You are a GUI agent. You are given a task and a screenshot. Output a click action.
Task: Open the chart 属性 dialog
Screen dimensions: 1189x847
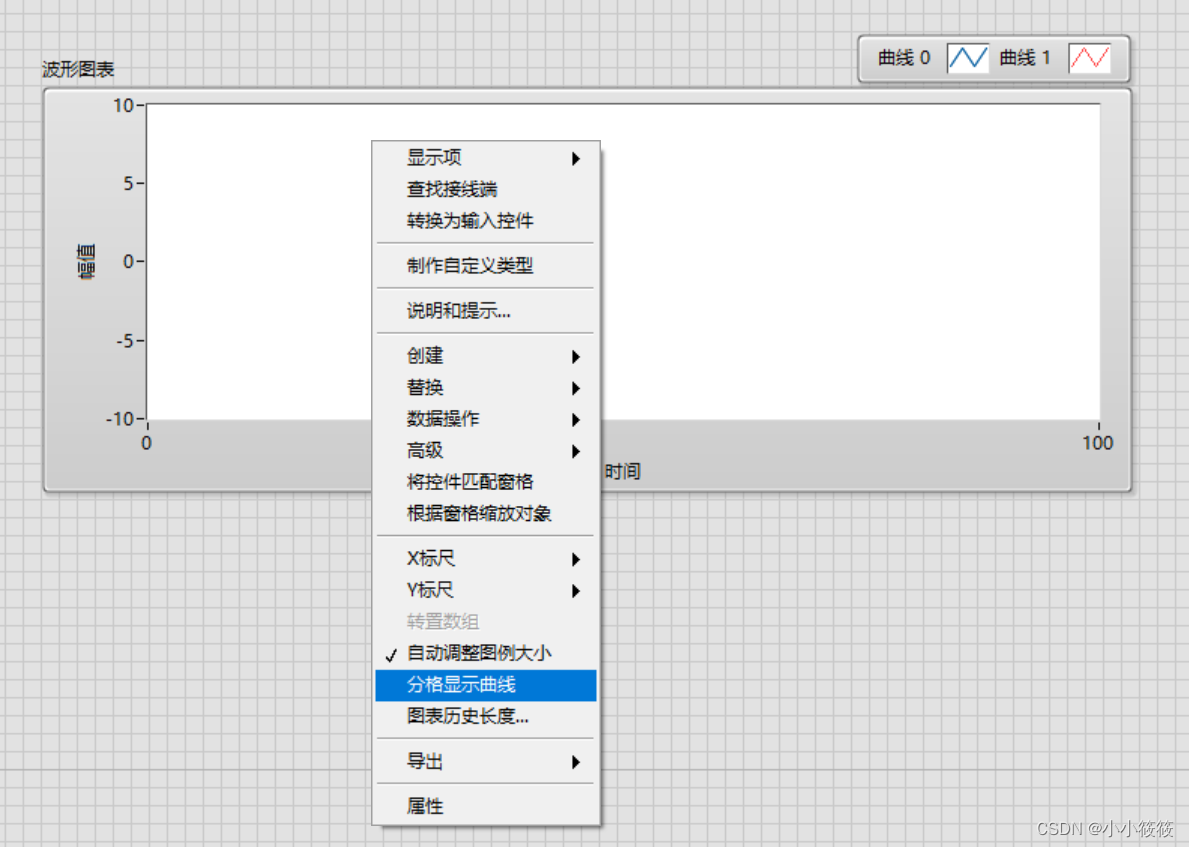pyautogui.click(x=423, y=805)
